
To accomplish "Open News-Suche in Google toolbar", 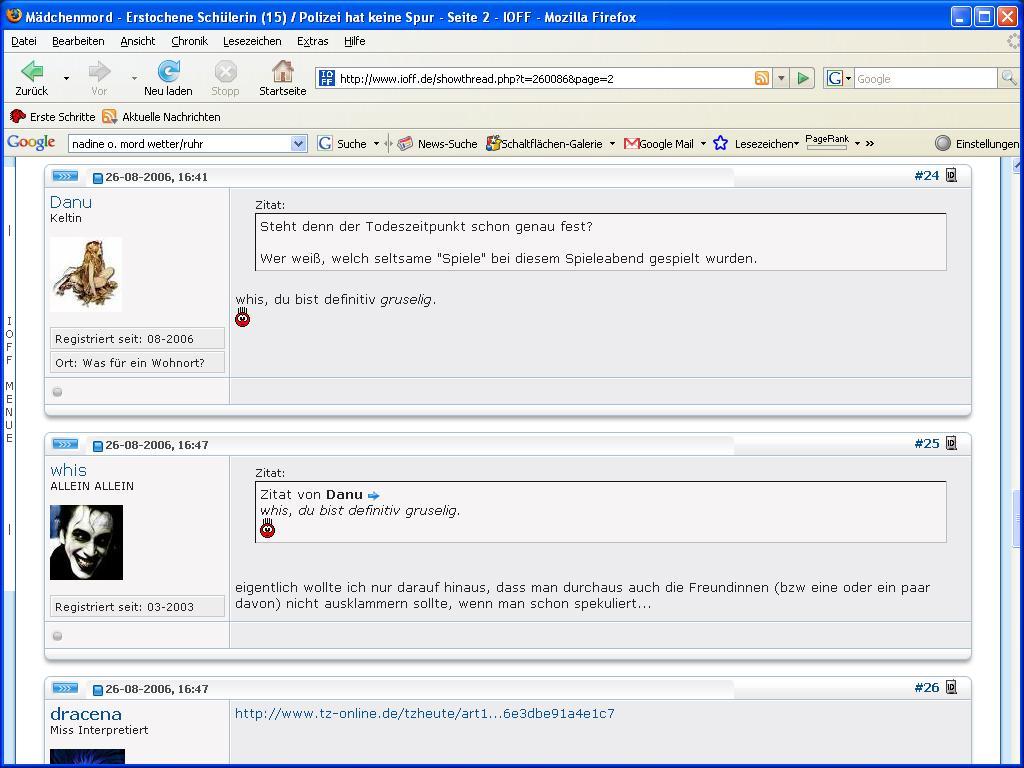I will click(x=438, y=144).
